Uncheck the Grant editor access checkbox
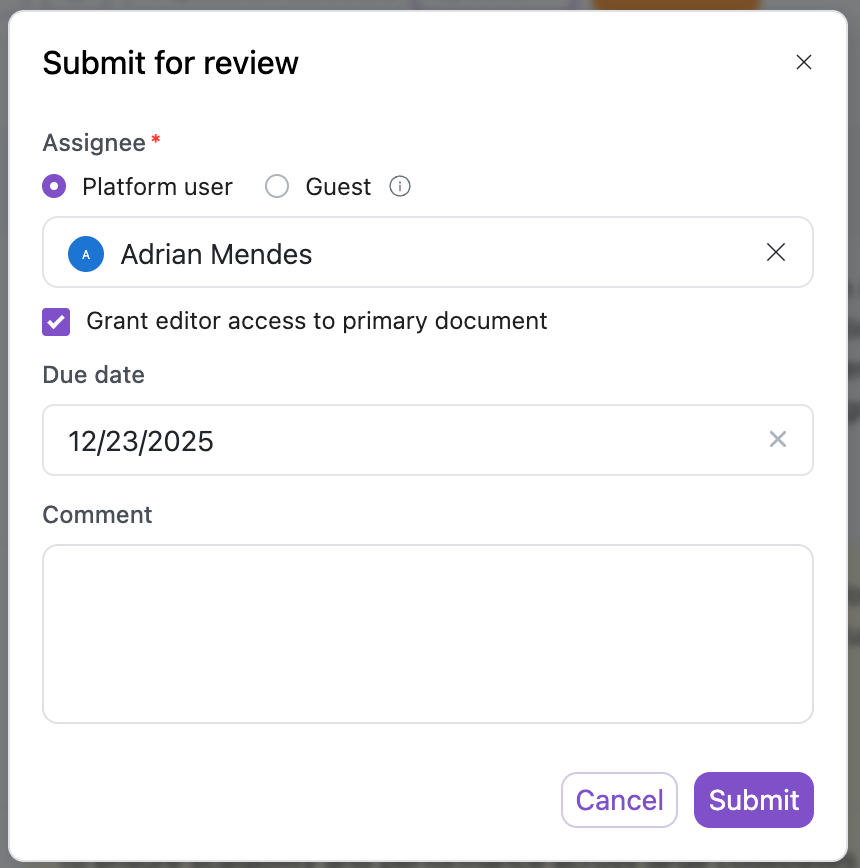The height and width of the screenshot is (868, 860). tap(56, 322)
